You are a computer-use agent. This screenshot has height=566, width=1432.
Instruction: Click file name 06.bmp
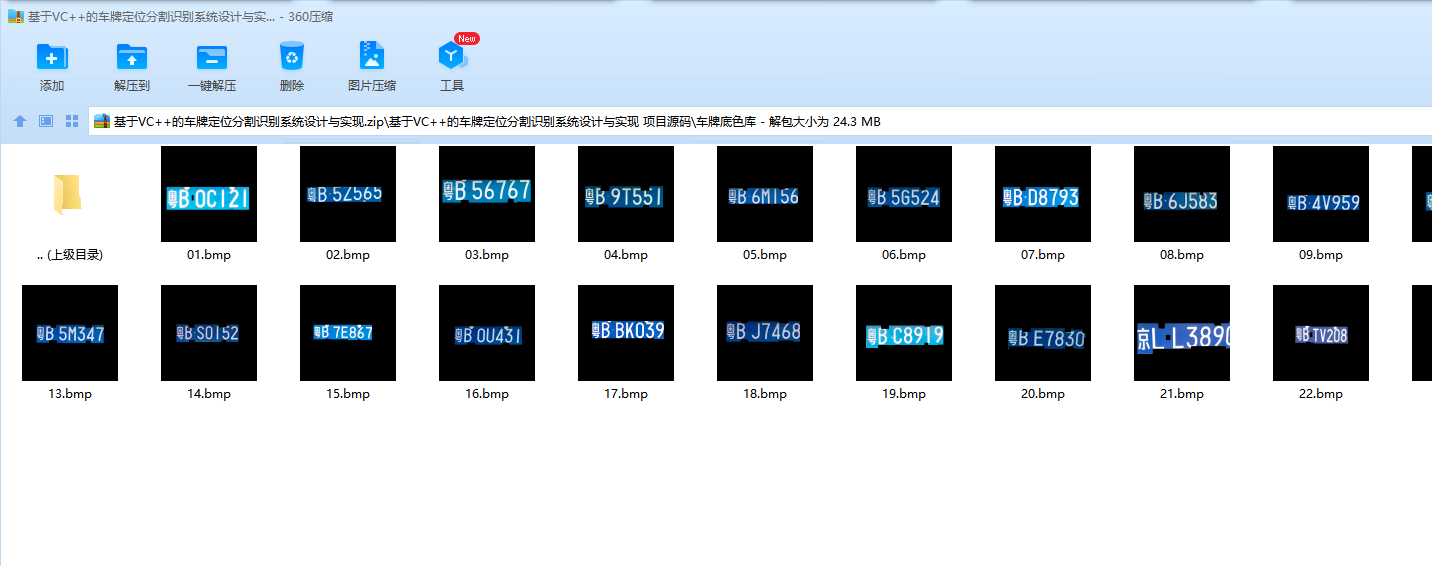(x=904, y=255)
